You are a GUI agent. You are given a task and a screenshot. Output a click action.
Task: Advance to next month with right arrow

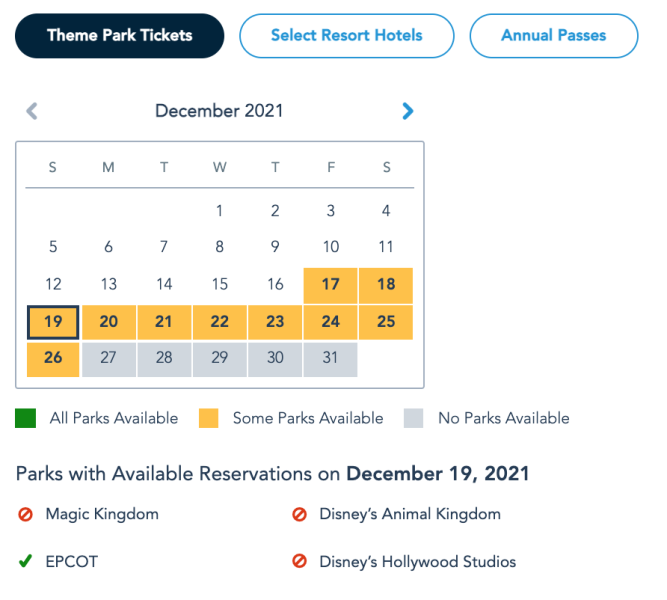[407, 111]
